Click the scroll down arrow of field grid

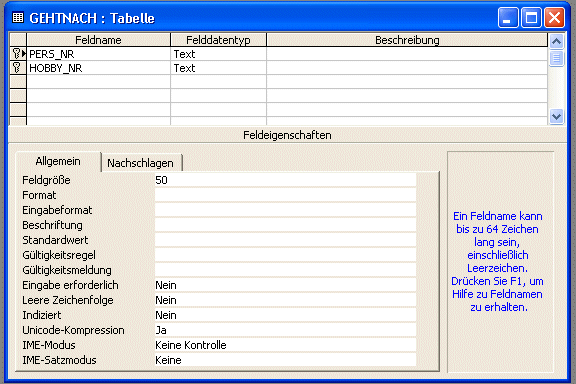click(x=557, y=116)
